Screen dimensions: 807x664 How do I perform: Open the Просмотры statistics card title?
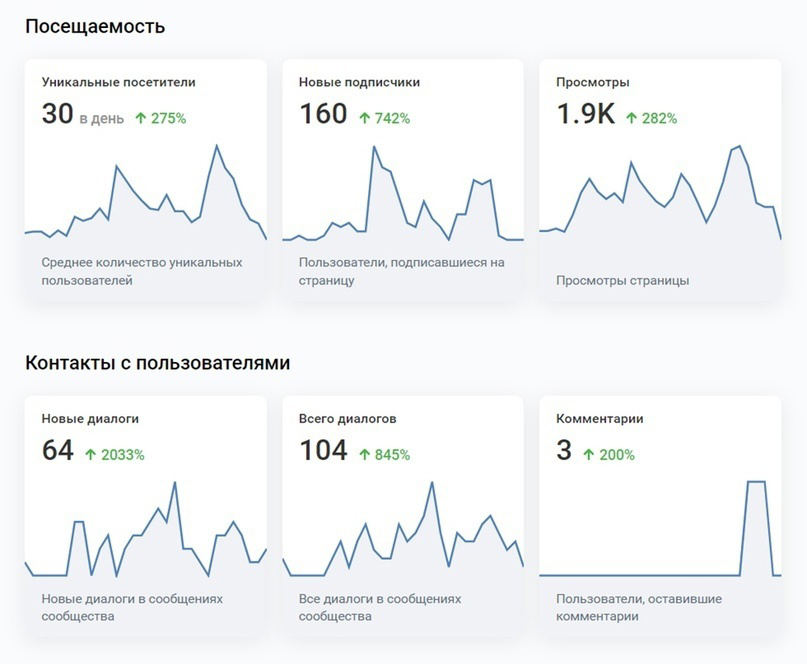click(x=592, y=82)
